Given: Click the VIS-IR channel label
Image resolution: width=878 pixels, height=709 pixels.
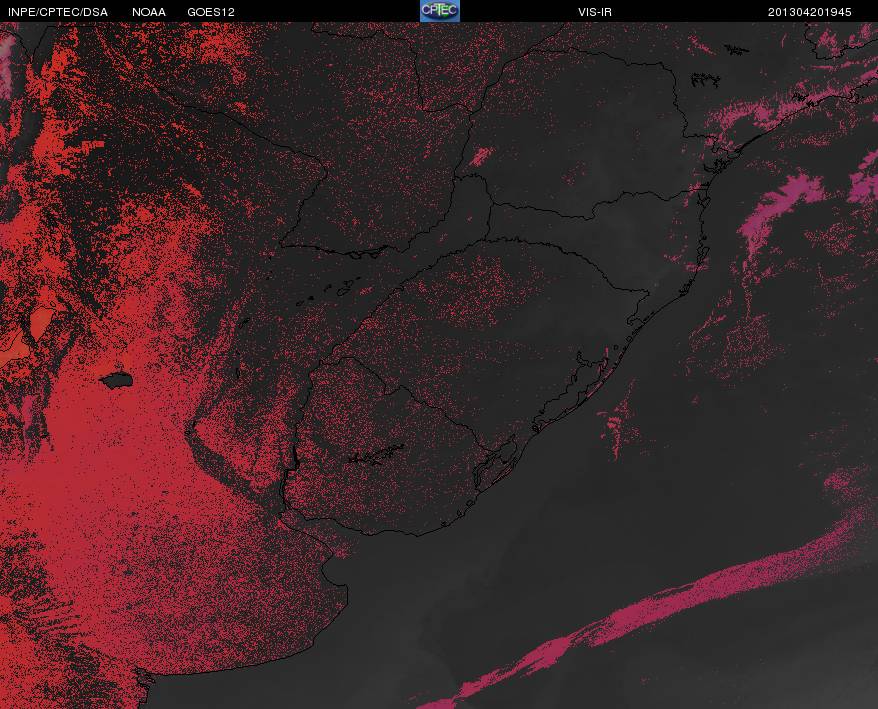Looking at the screenshot, I should pos(595,12).
